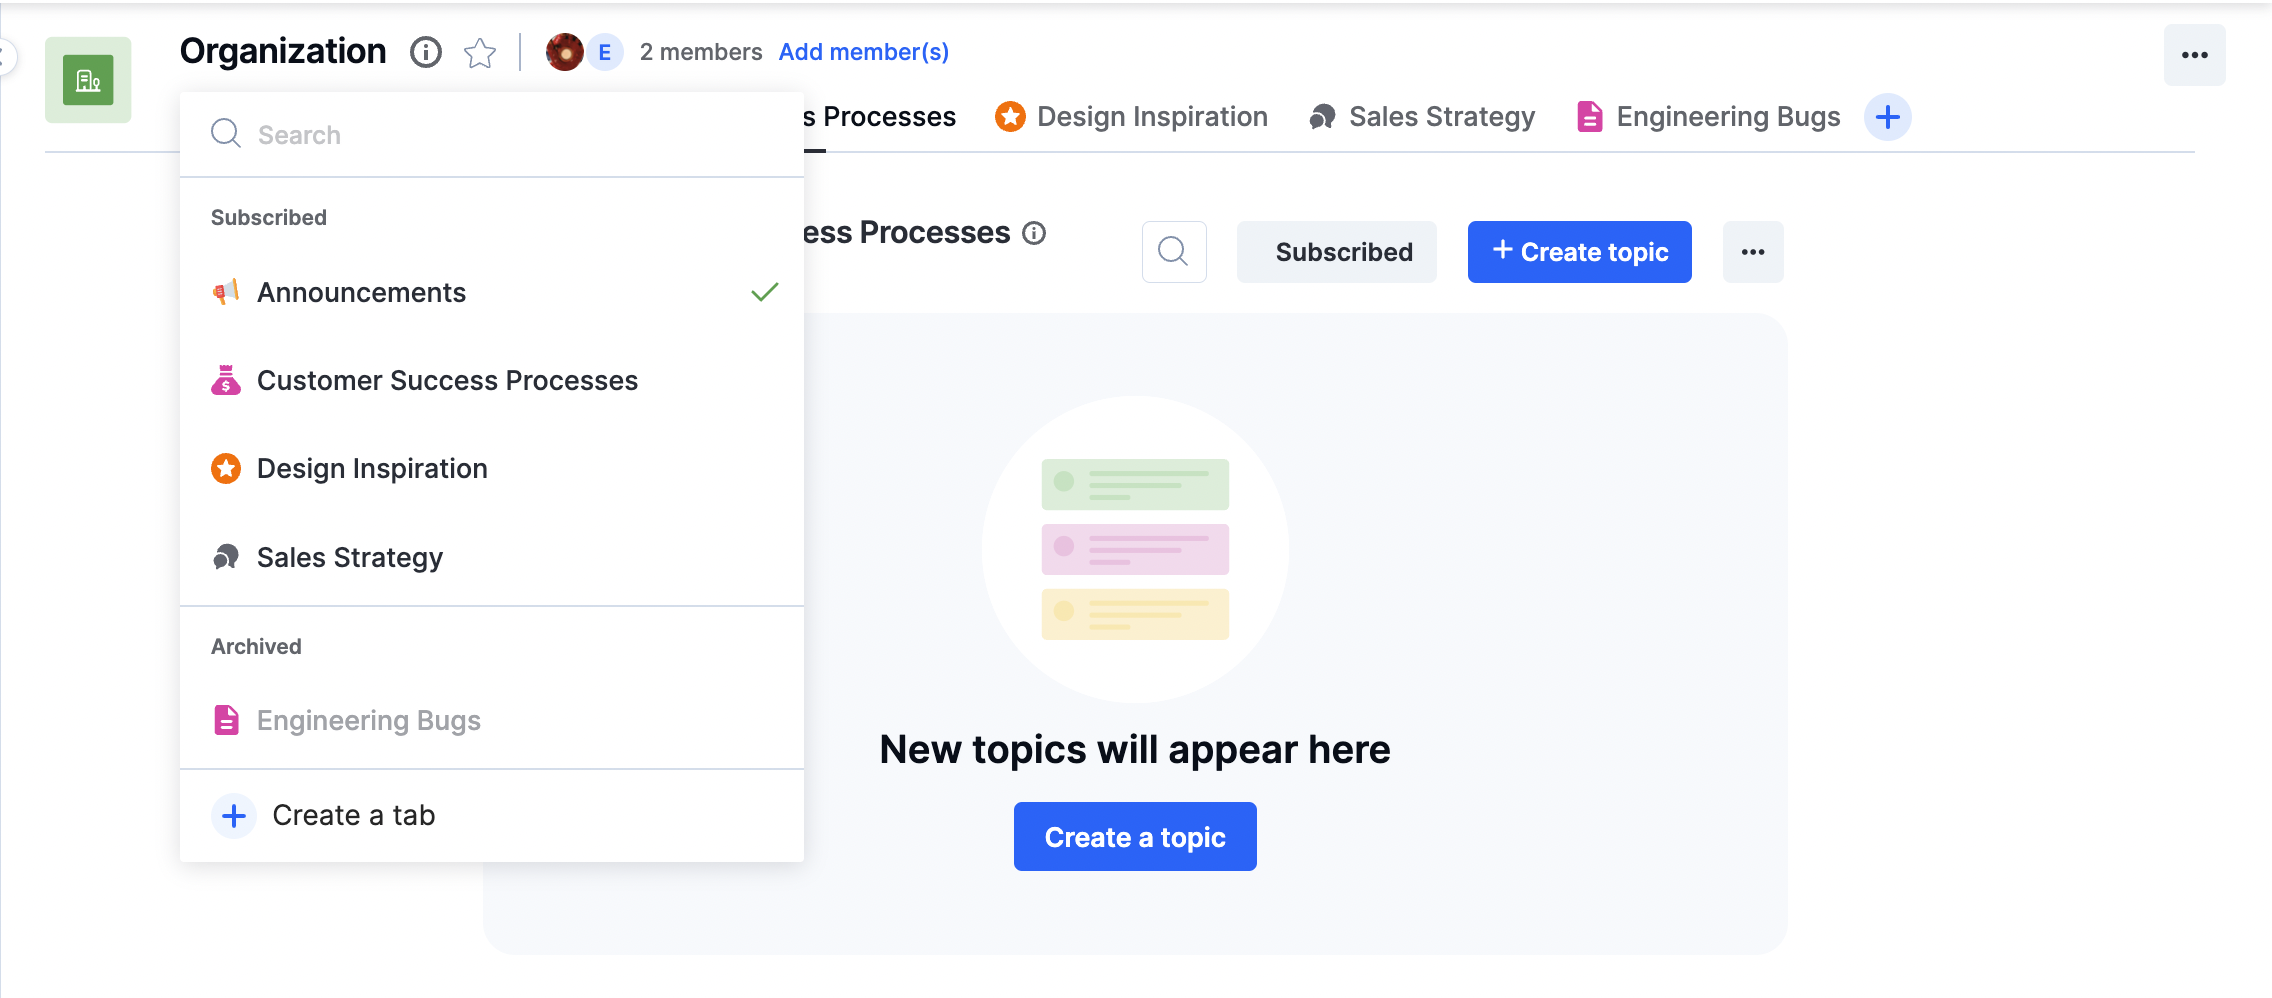Viewport: 2272px width, 998px height.
Task: Select Design Inspiration in dropdown list
Action: click(492, 468)
